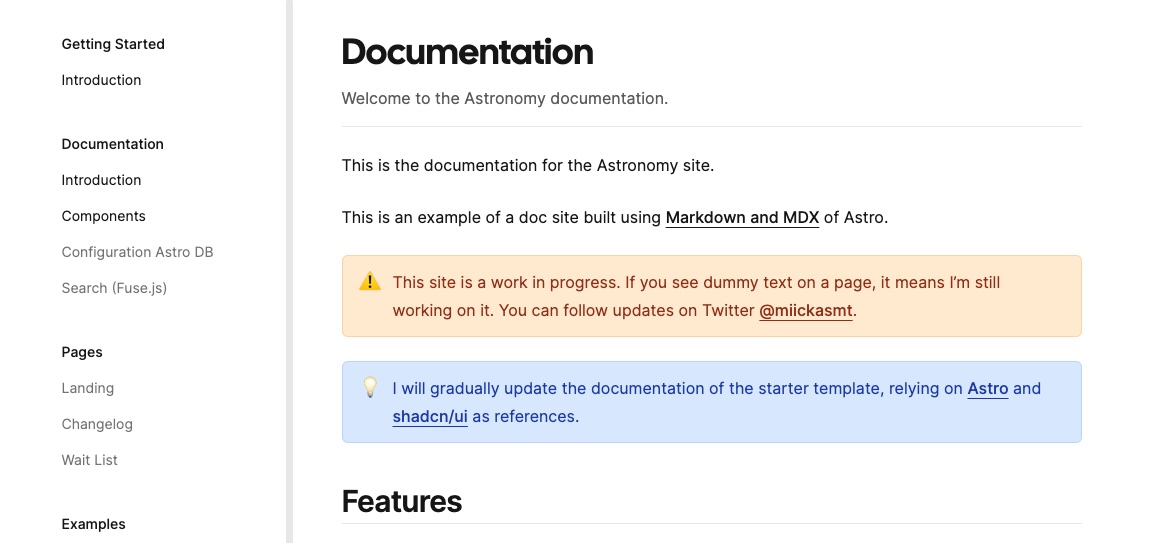Click the large Documentation page title

467,52
